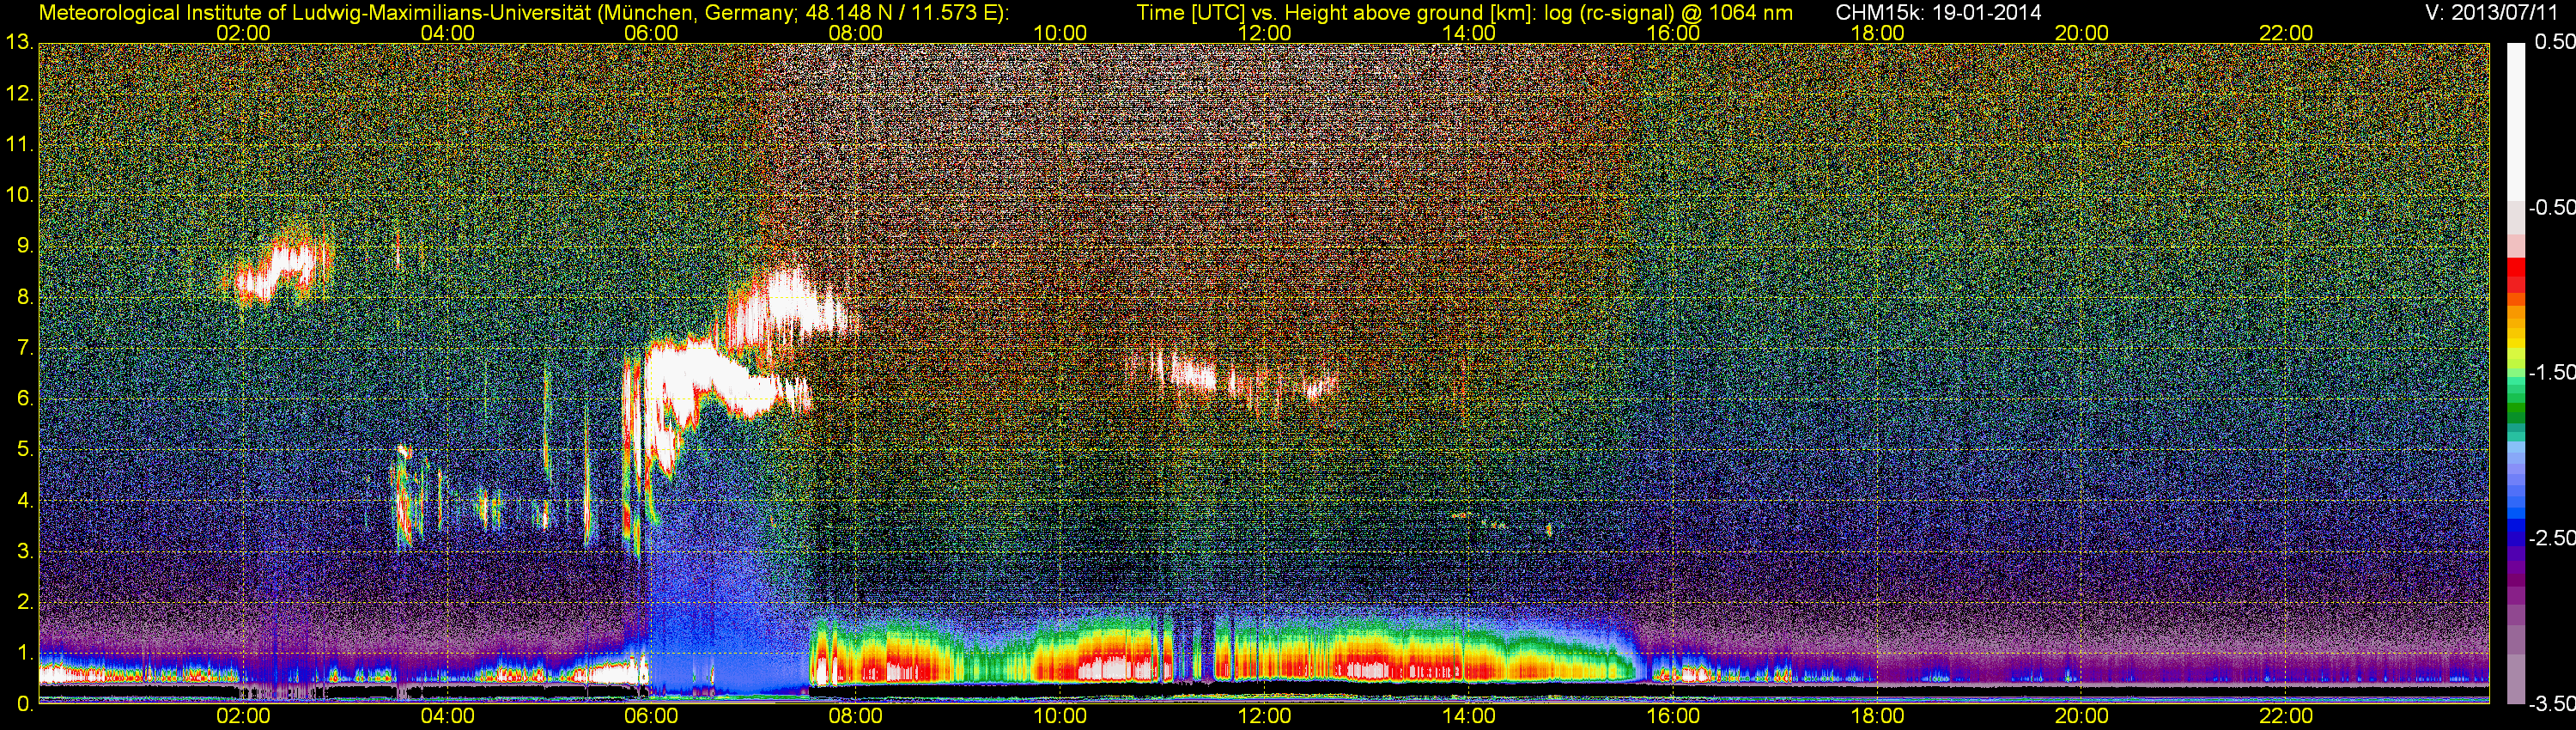Click the 'Time [UTC] vs. Height above ground' caption

tap(1464, 13)
